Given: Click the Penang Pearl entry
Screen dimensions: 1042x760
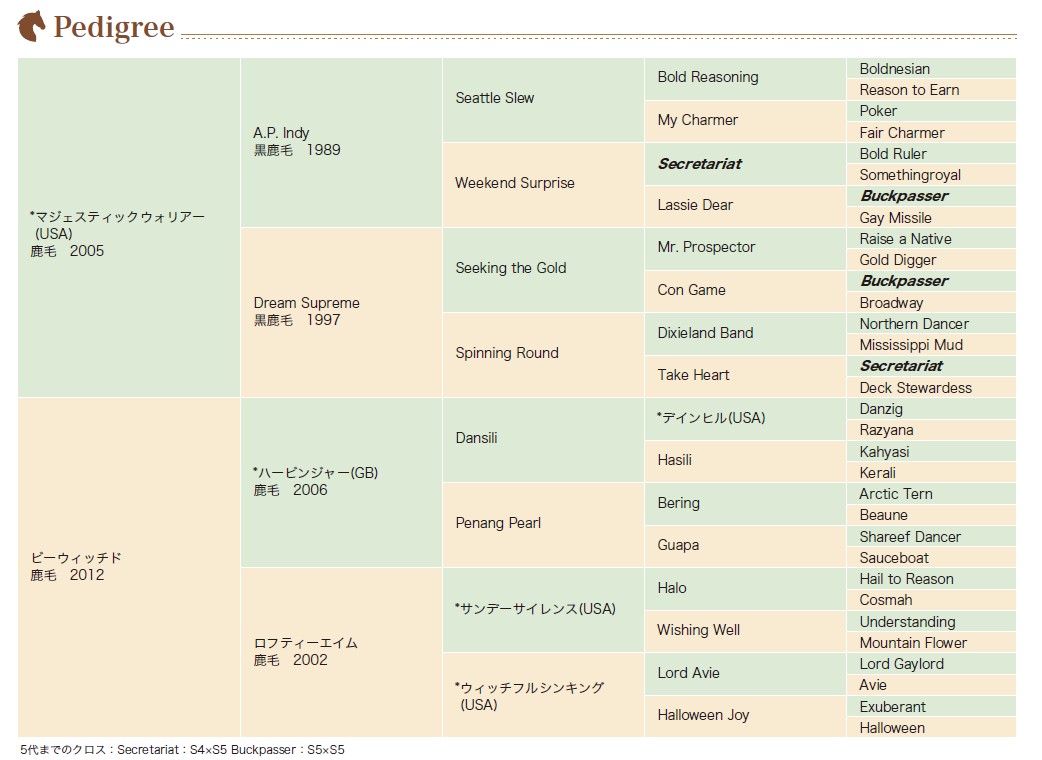Looking at the screenshot, I should pos(543,525).
